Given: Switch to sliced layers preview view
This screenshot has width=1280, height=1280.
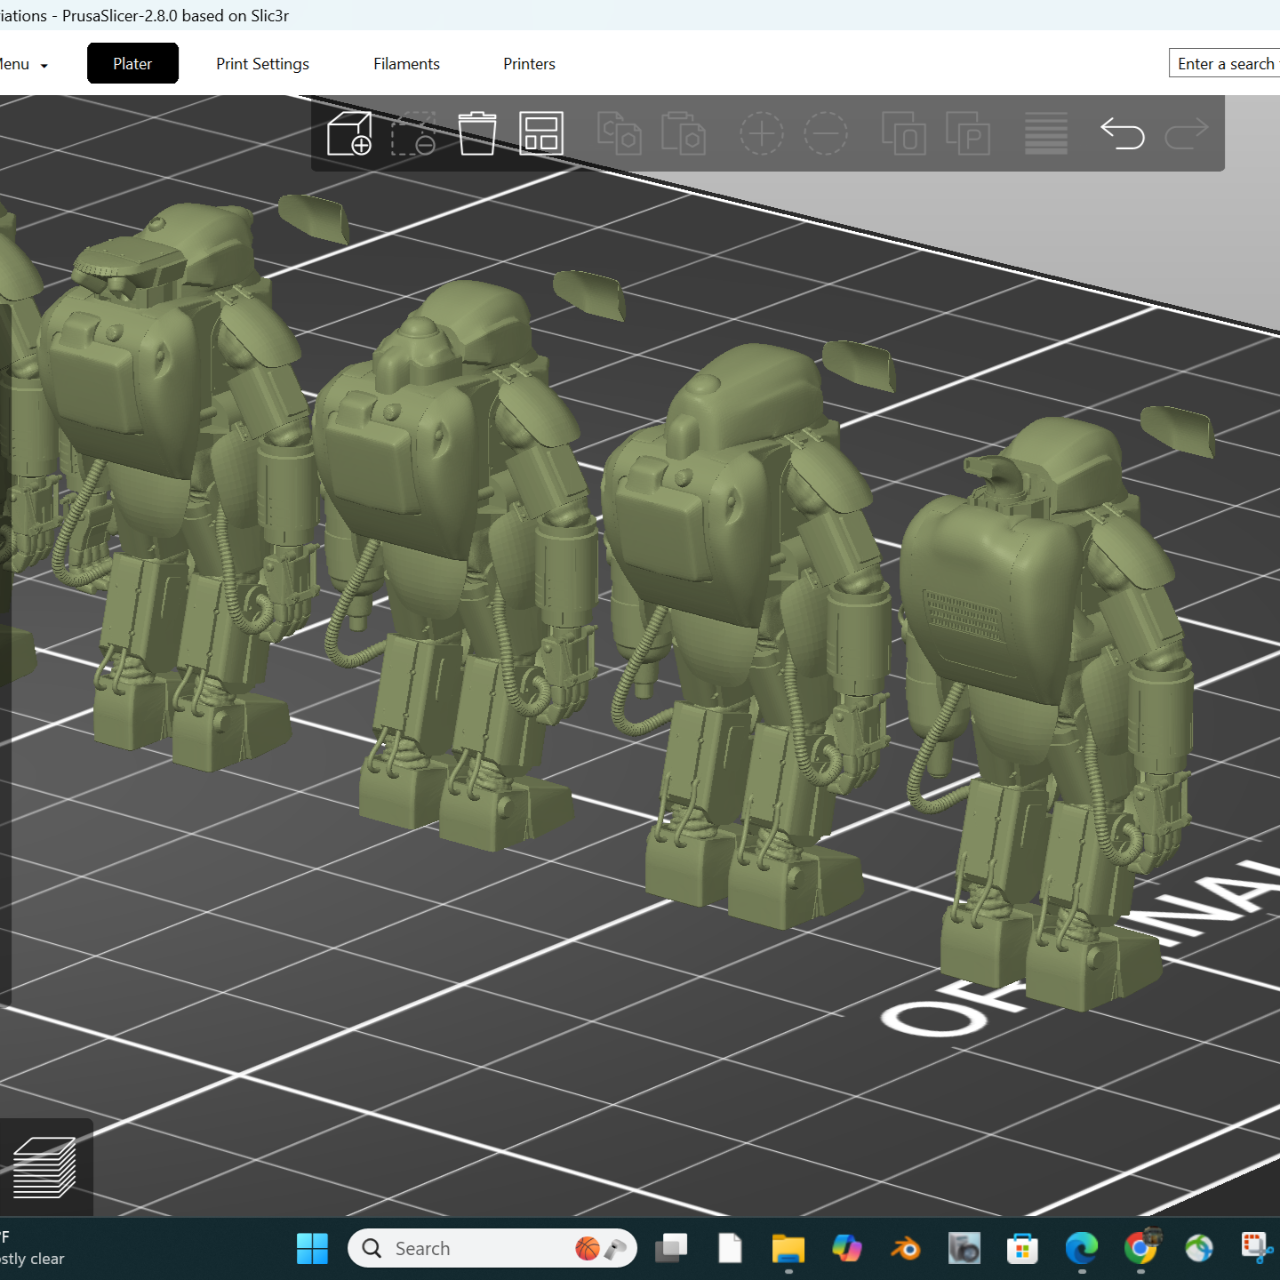Looking at the screenshot, I should point(44,1168).
